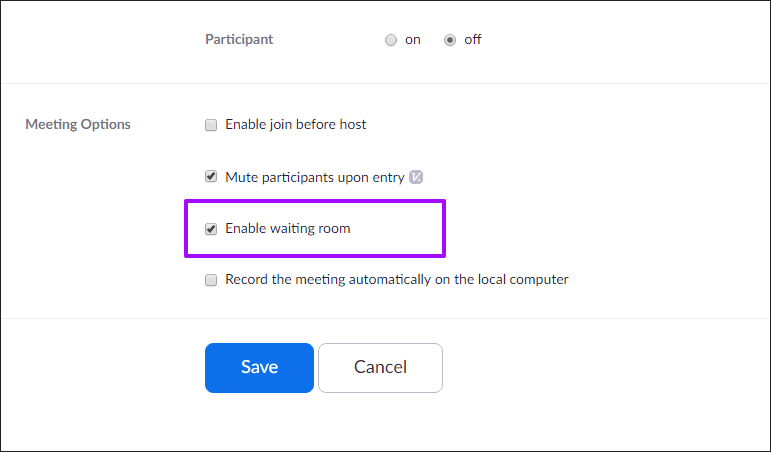
Task: Click the 'on' label text next to Participant
Action: [x=412, y=40]
